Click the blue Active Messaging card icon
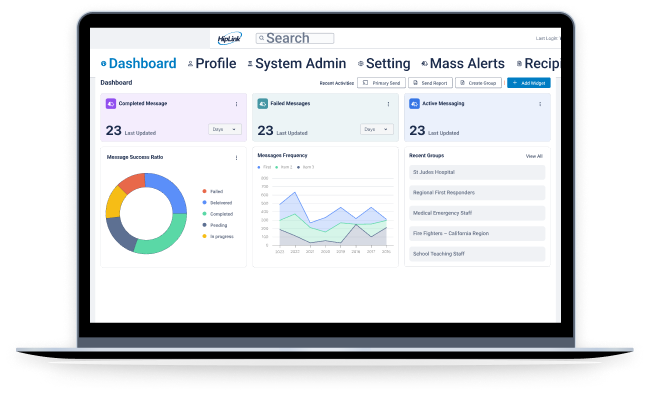The width and height of the screenshot is (649, 393). pyautogui.click(x=414, y=104)
